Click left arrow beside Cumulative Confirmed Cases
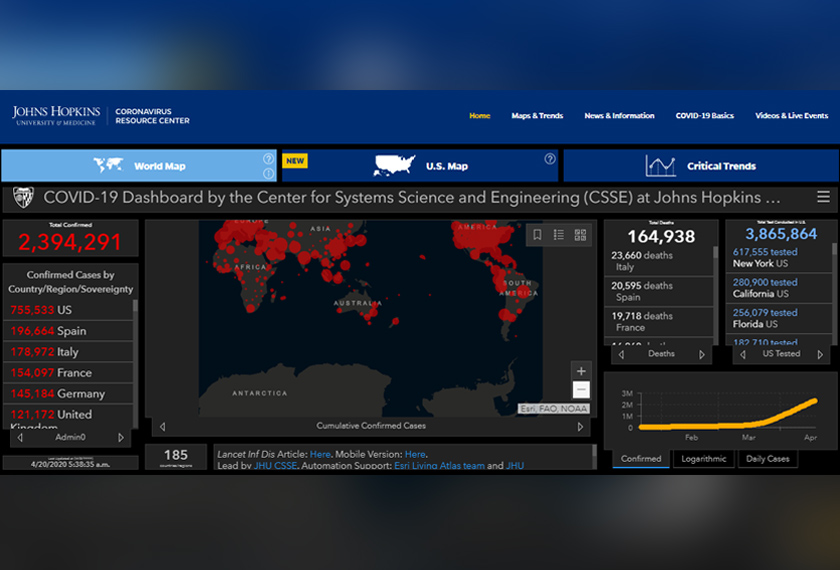Viewport: 840px width, 570px height. [162, 427]
